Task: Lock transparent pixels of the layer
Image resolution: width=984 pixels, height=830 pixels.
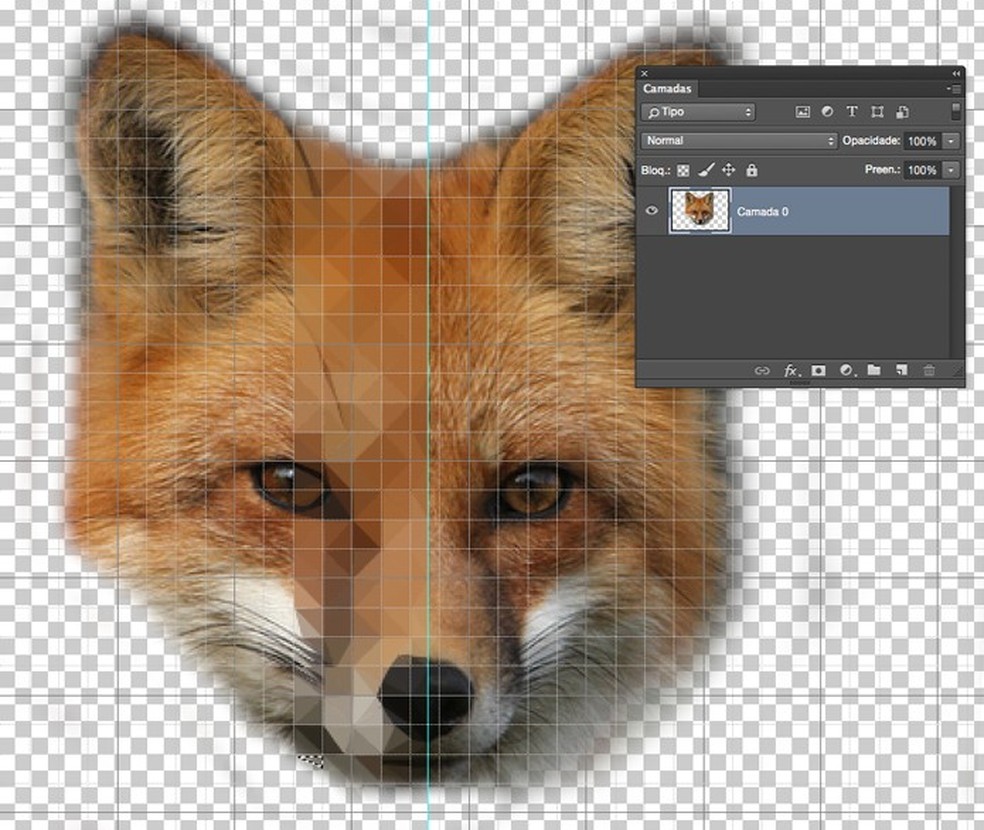Action: 683,170
